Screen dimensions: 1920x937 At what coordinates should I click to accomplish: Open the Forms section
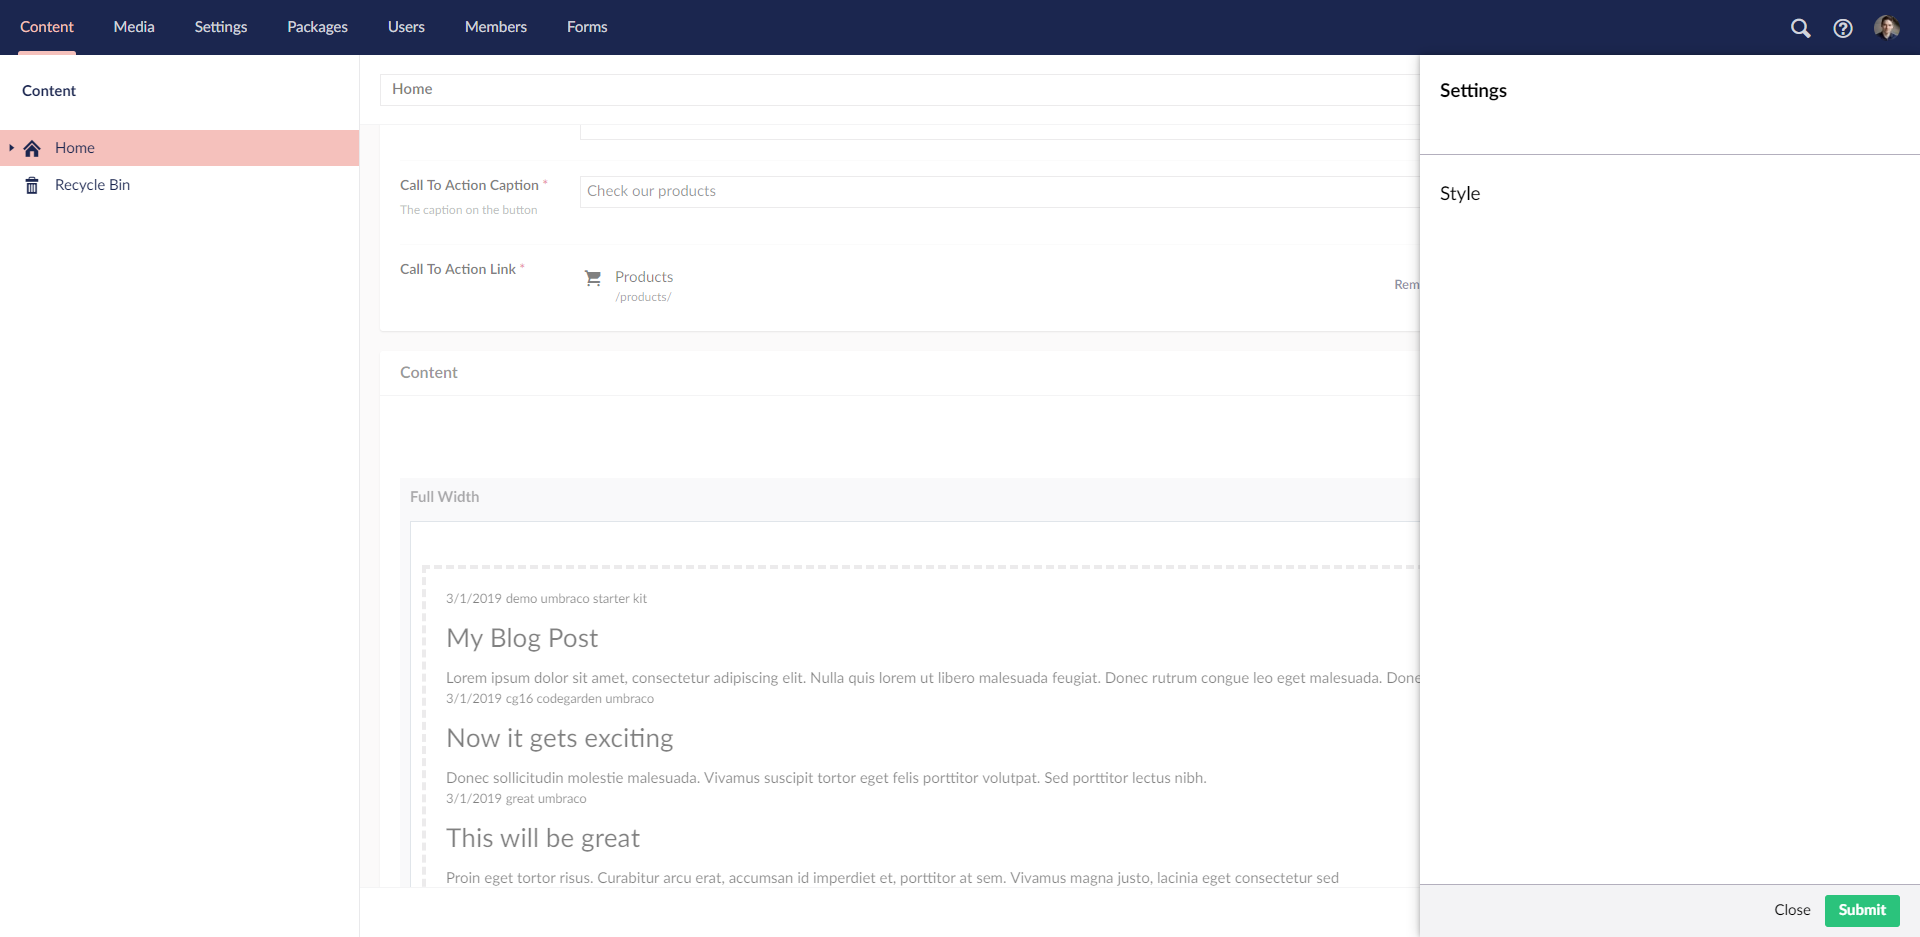pyautogui.click(x=587, y=27)
